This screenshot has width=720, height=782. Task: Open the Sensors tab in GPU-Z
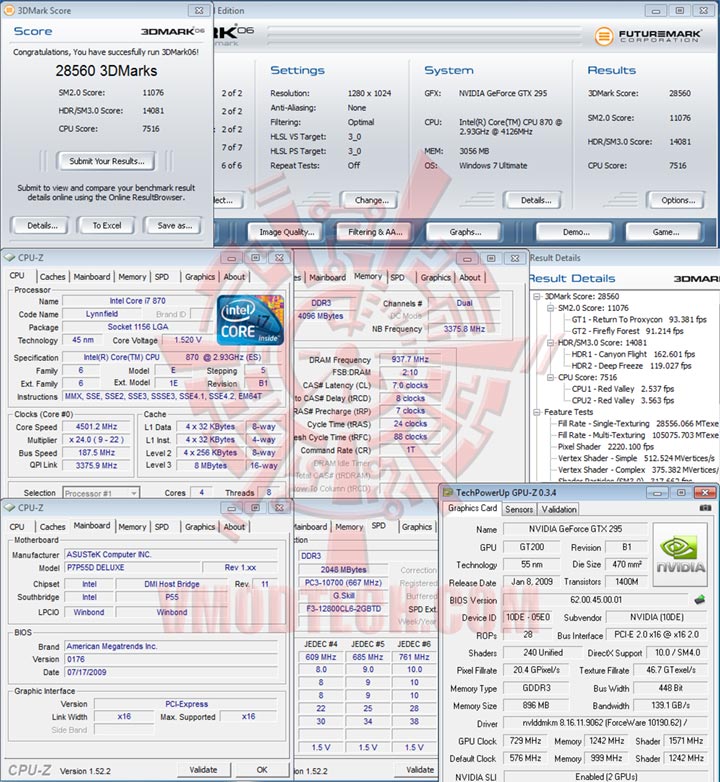(x=519, y=509)
